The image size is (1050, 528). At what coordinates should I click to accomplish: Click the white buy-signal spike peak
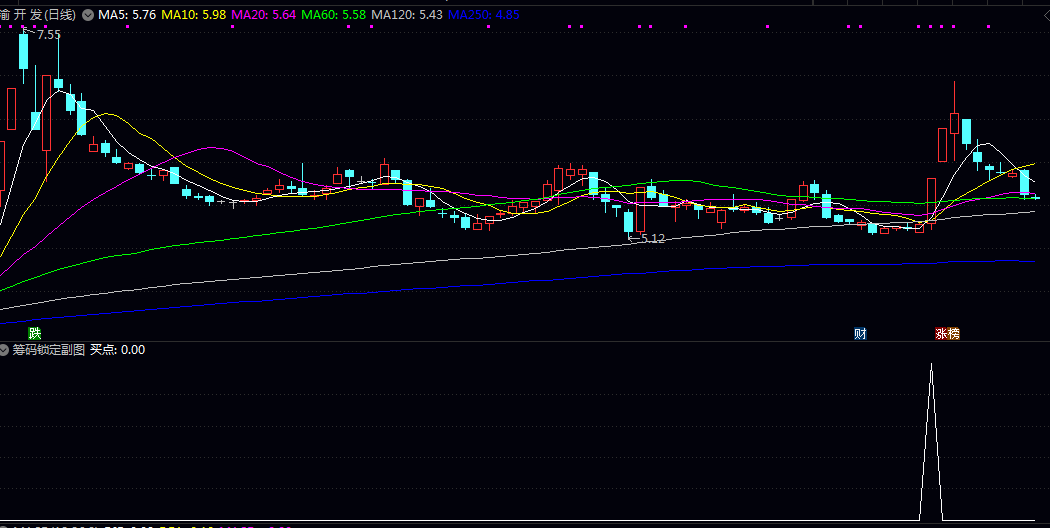click(932, 366)
